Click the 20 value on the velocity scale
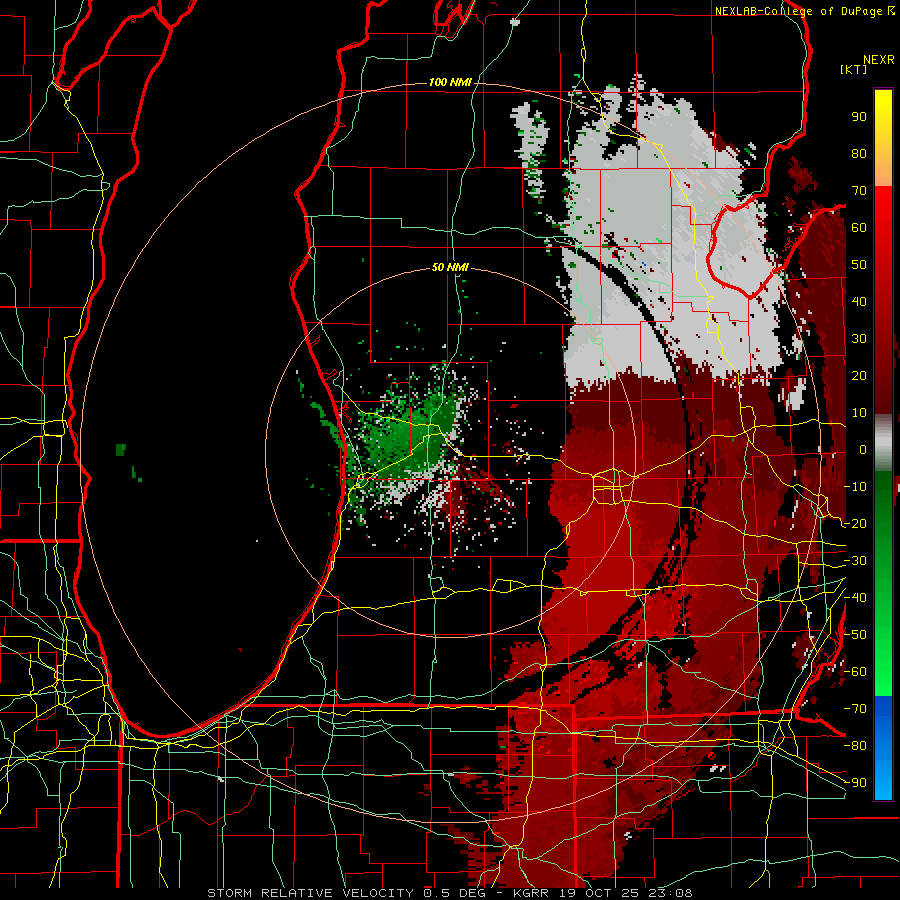900x900 pixels. (859, 375)
